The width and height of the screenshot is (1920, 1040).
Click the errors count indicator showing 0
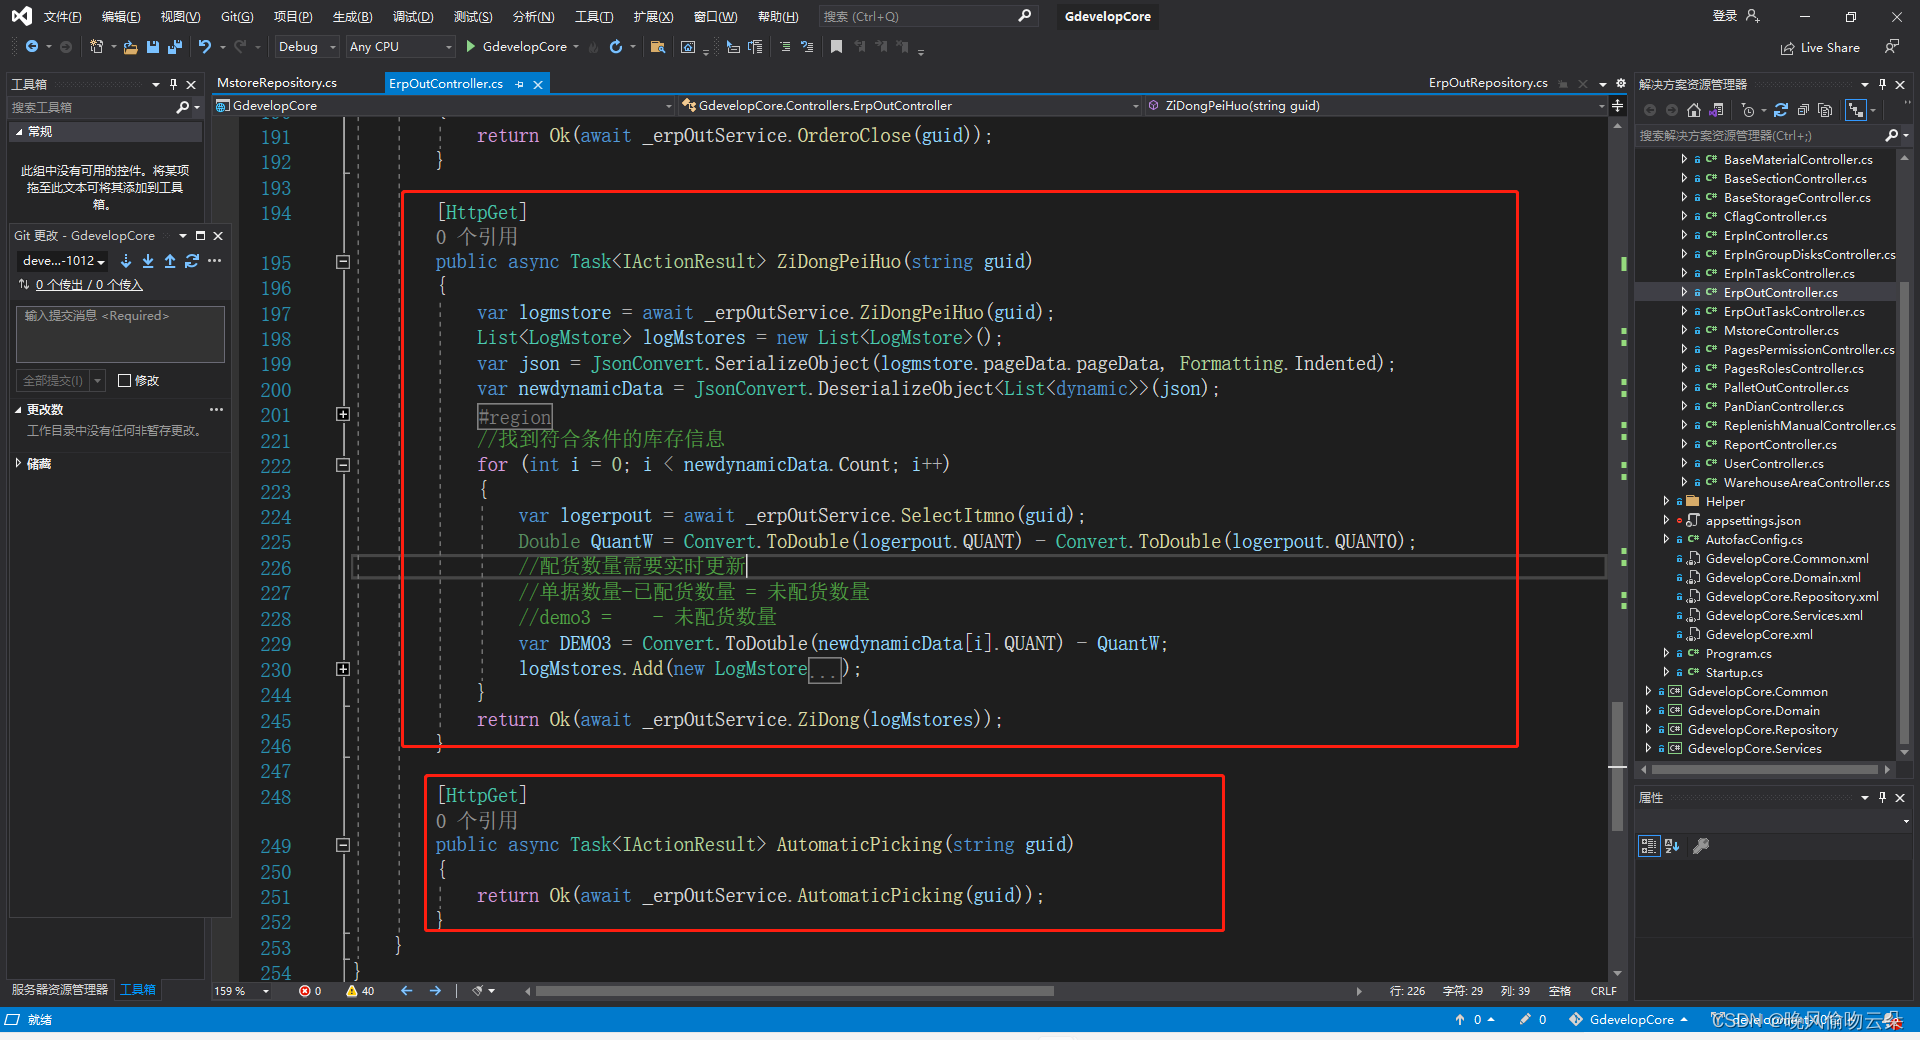tap(310, 991)
